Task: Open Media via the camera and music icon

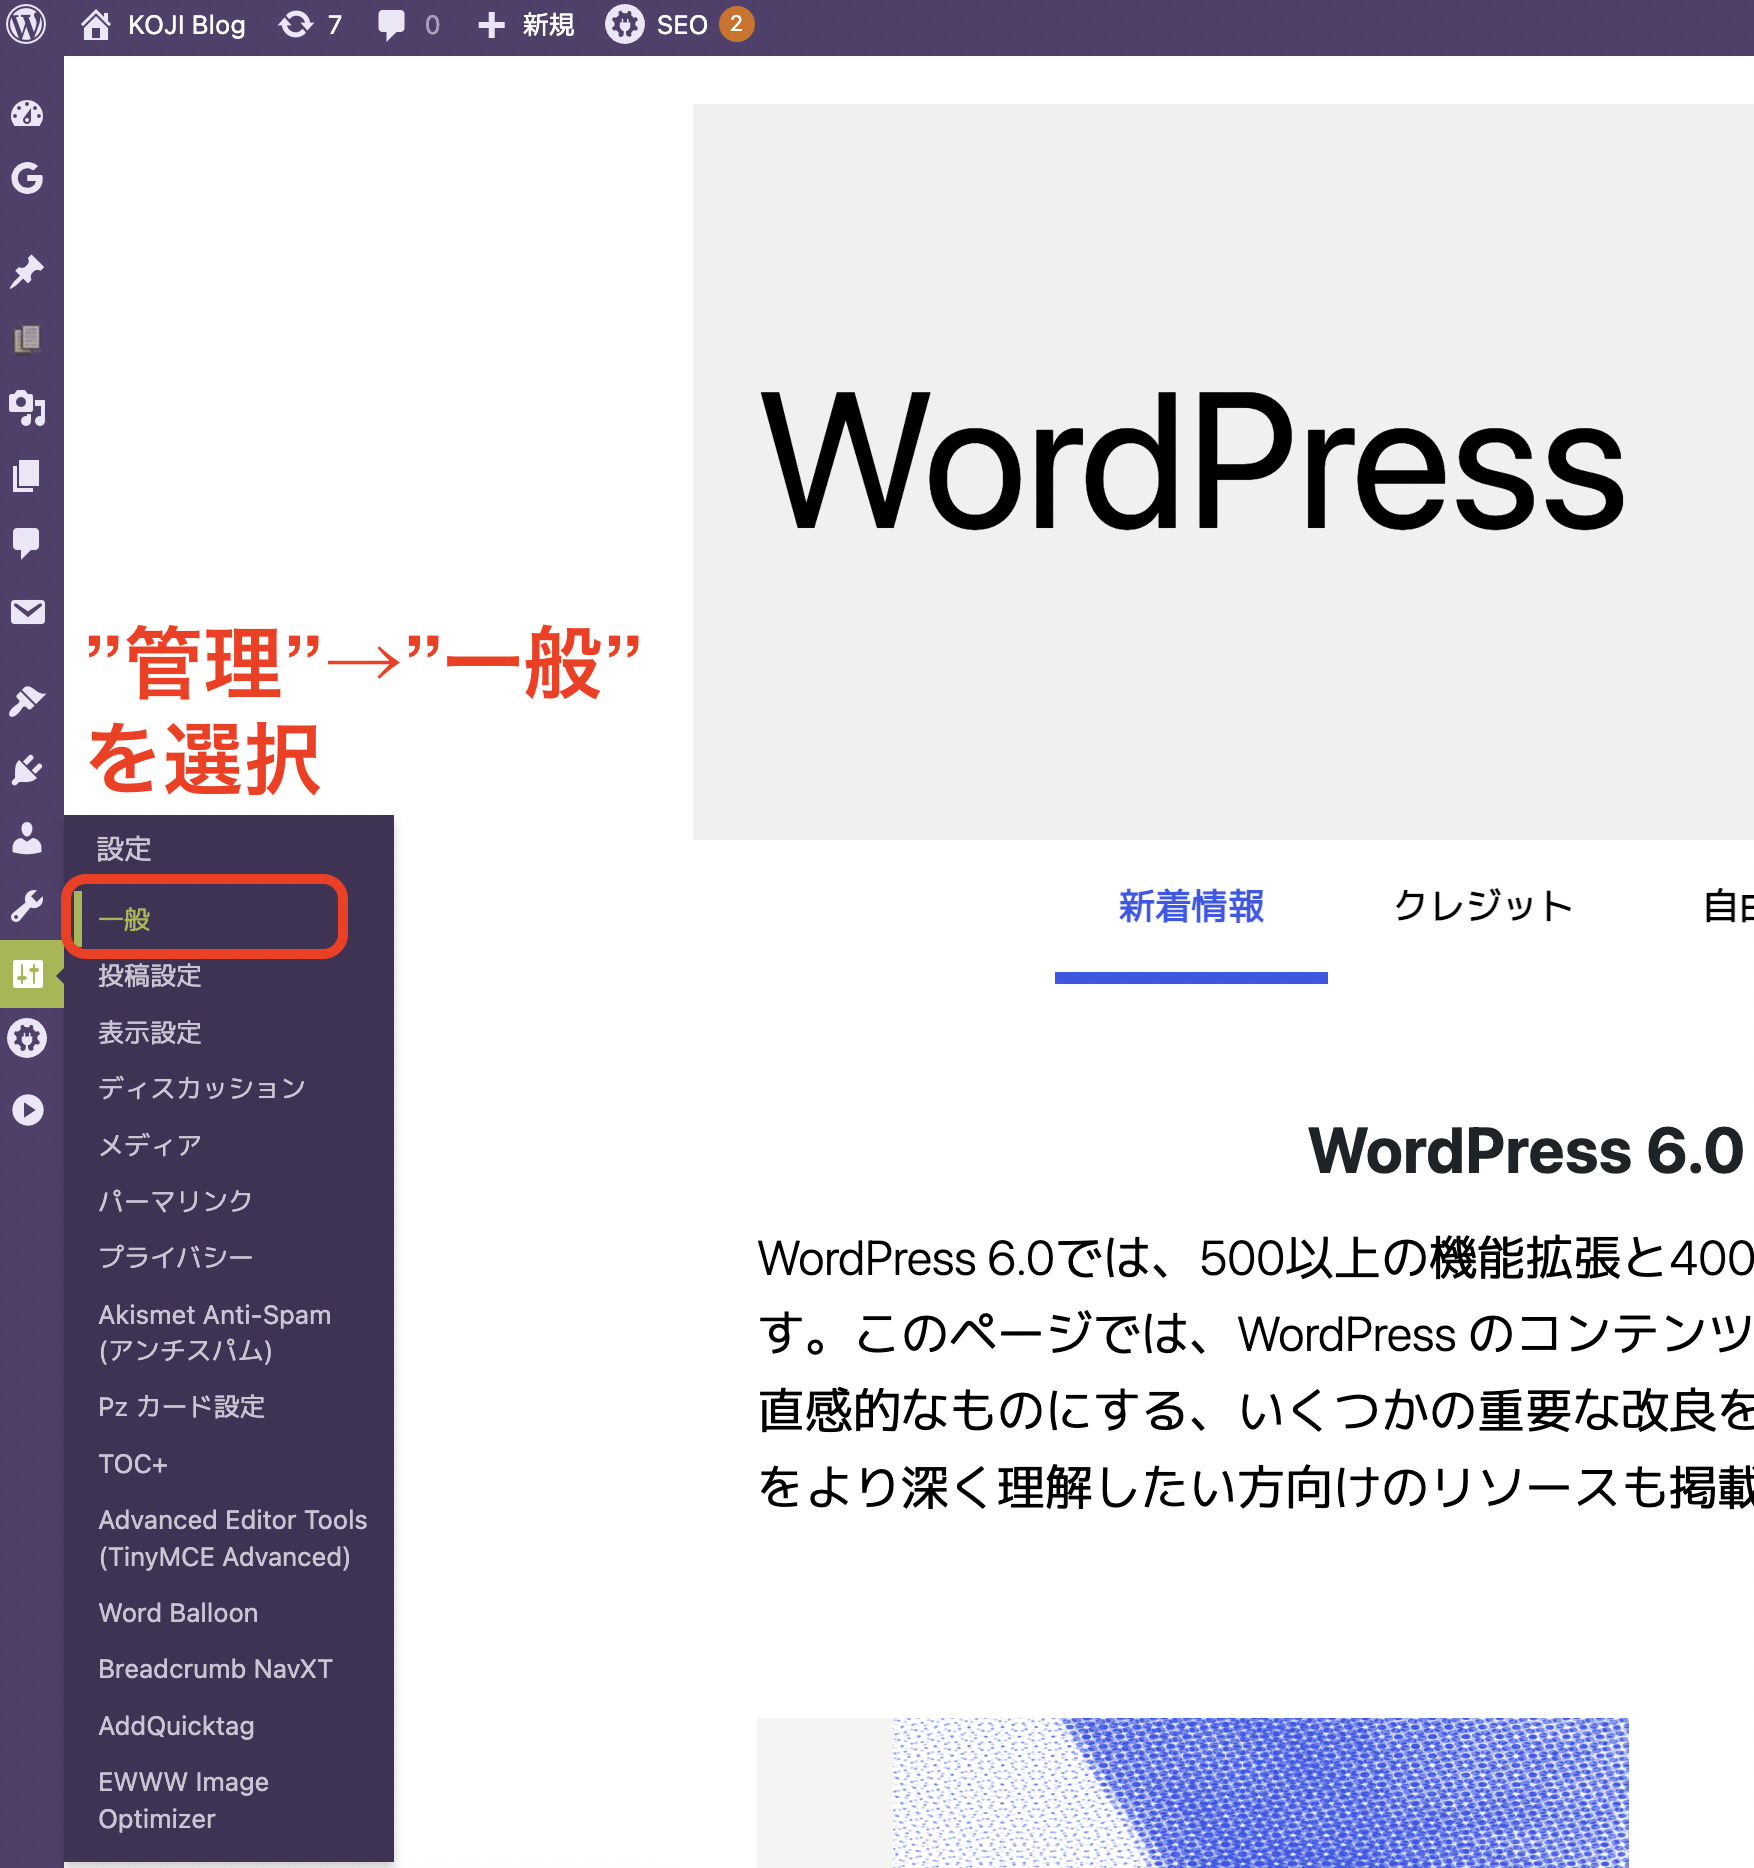Action: 27,407
